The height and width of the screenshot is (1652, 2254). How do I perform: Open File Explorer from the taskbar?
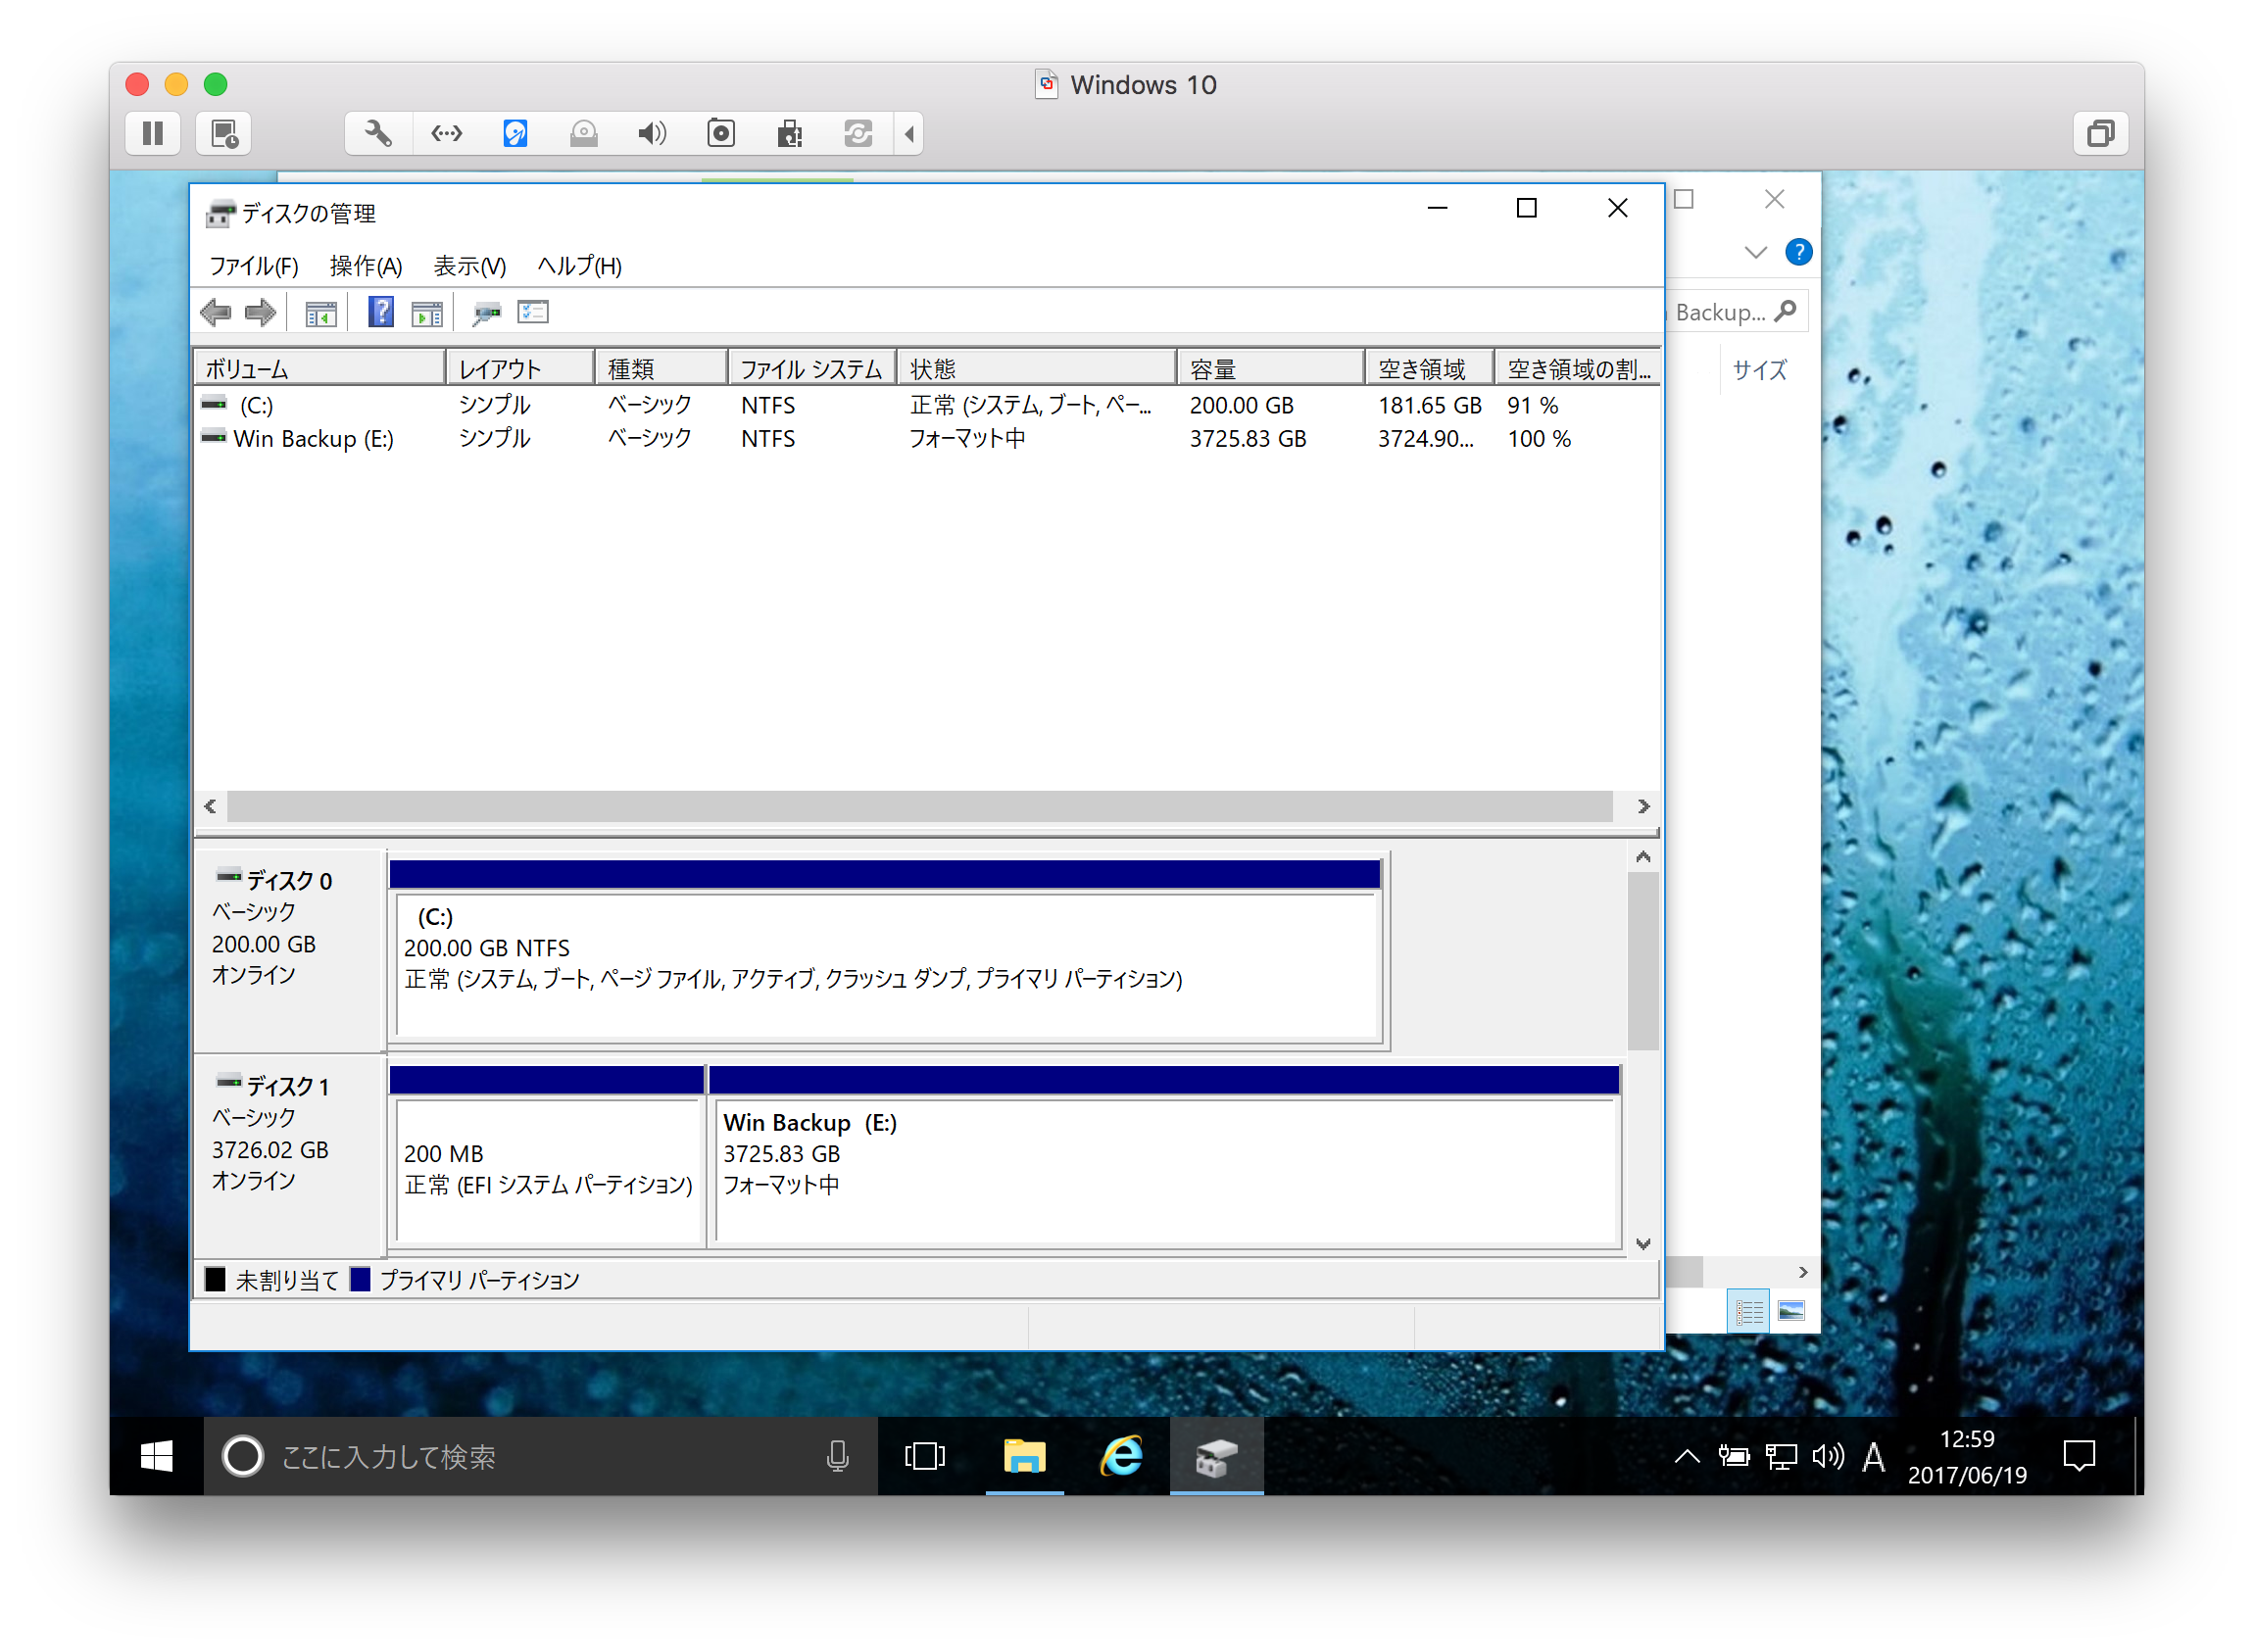pos(1024,1456)
